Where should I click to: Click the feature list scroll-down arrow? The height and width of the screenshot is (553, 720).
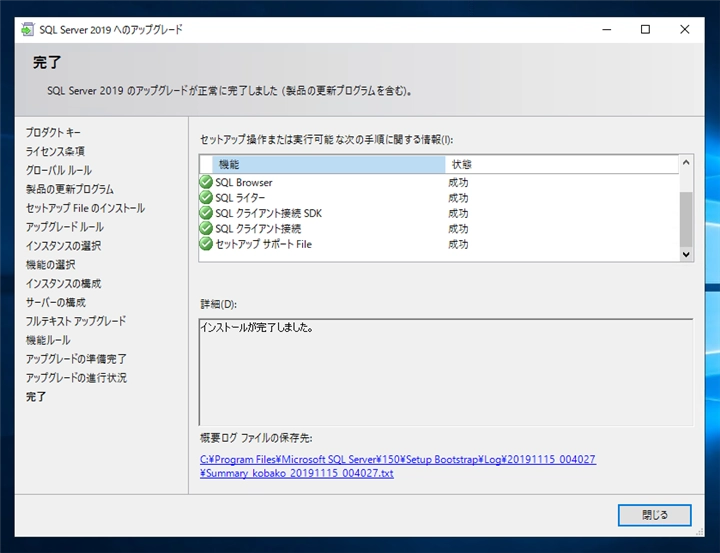point(686,254)
